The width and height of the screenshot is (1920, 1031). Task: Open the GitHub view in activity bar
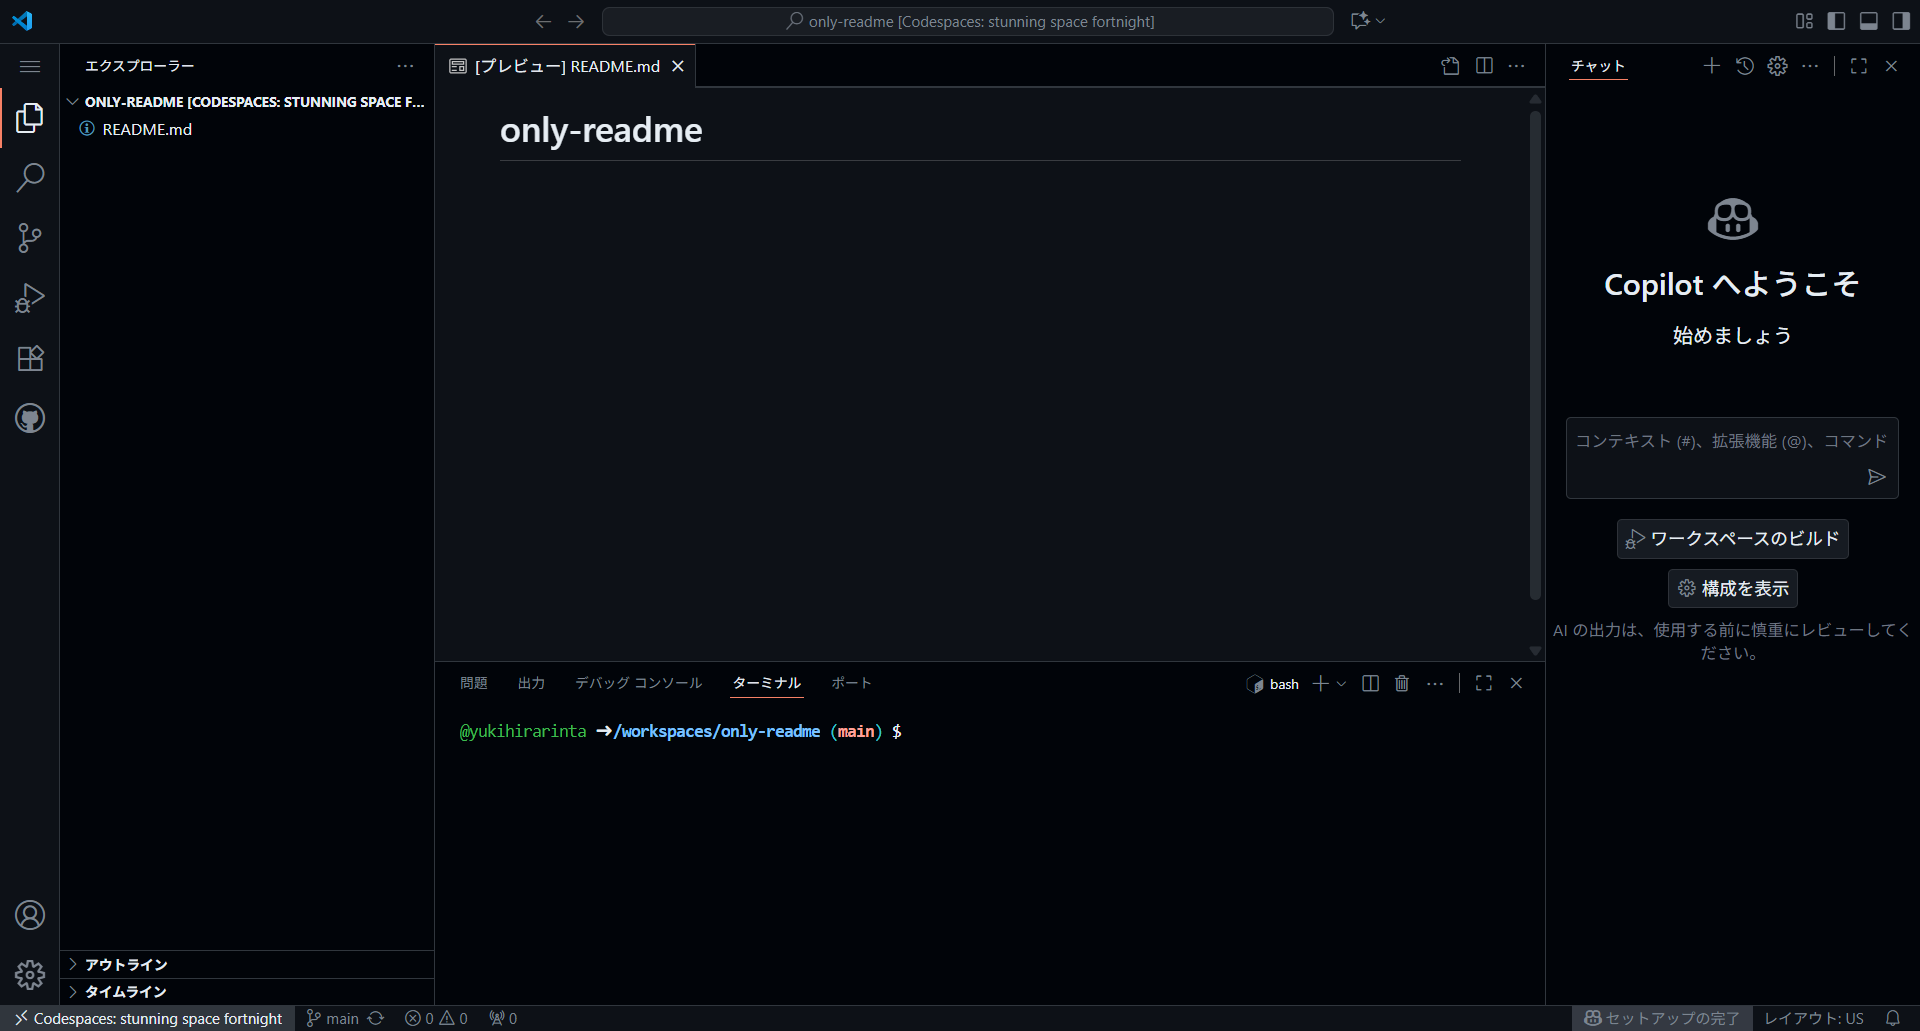30,418
